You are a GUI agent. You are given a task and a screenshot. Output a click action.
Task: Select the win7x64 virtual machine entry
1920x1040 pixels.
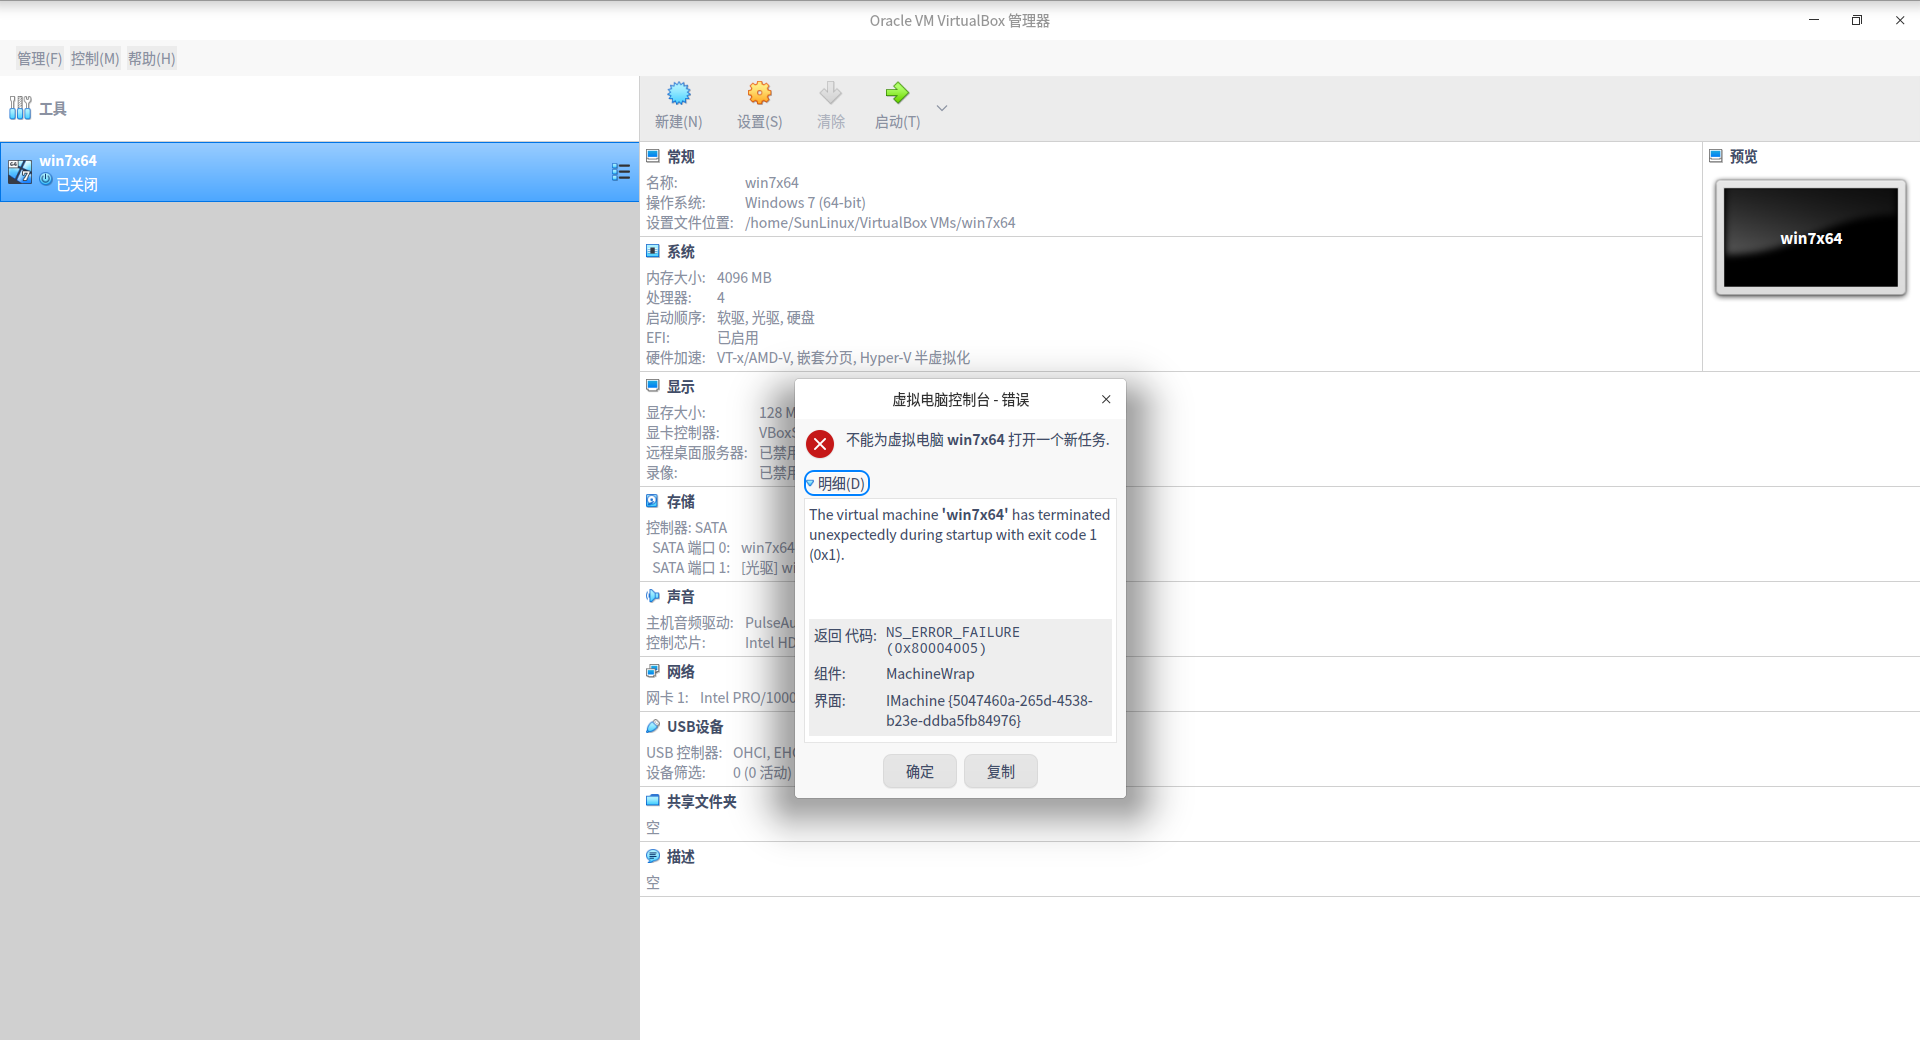pos(319,172)
